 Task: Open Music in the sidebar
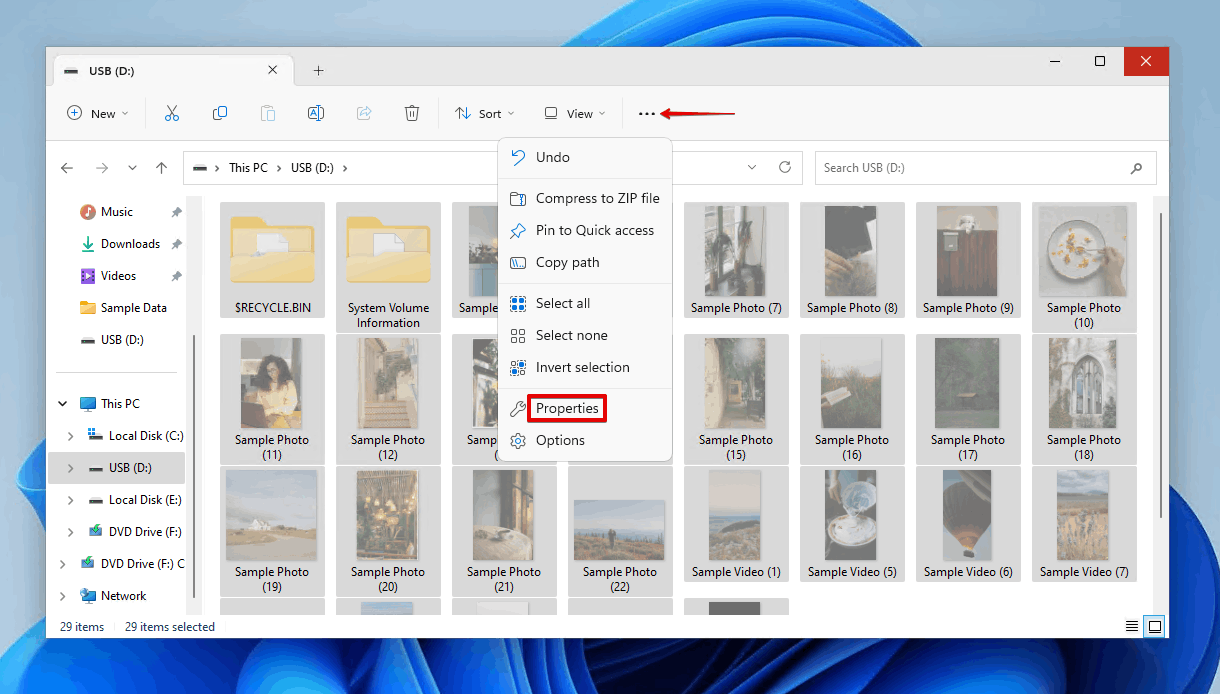(x=117, y=212)
